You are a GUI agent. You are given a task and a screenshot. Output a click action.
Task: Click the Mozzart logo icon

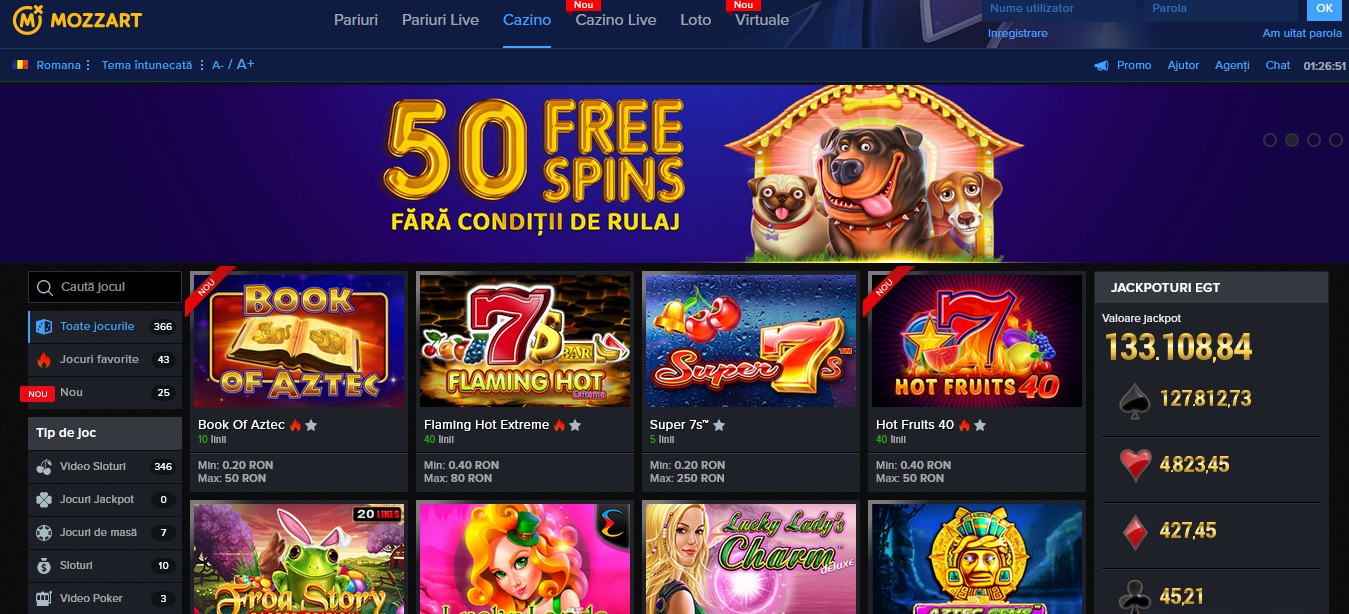27,18
